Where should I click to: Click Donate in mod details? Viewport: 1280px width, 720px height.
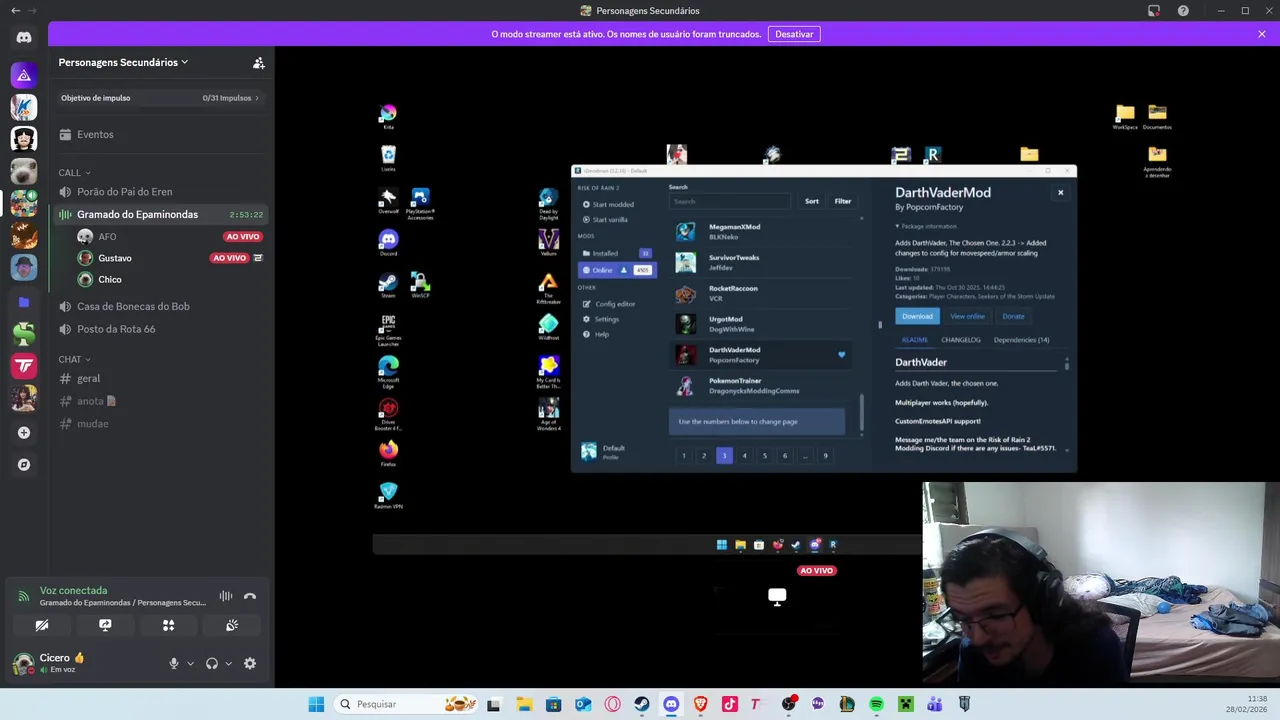pos(1013,316)
